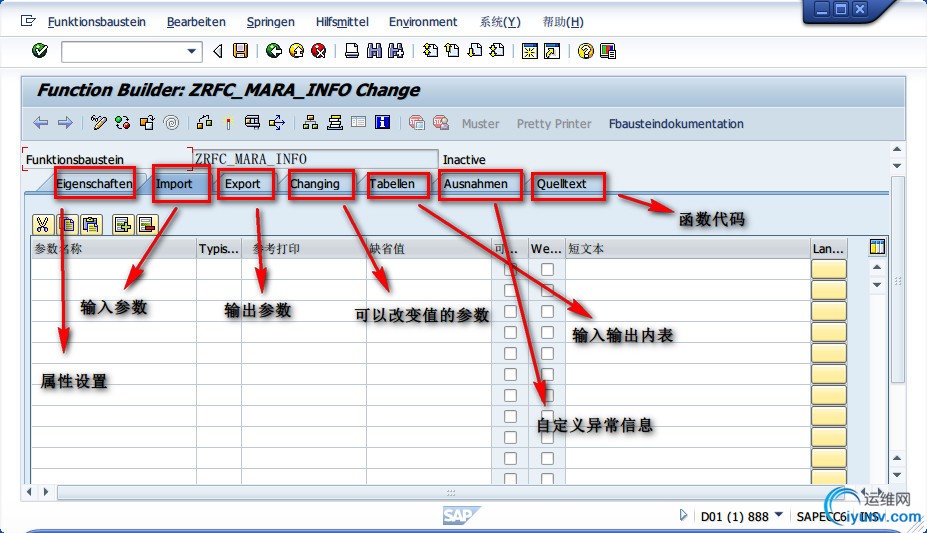Expand status bar with the triangle arrow
Viewport: 927px width, 533px height.
tap(683, 515)
